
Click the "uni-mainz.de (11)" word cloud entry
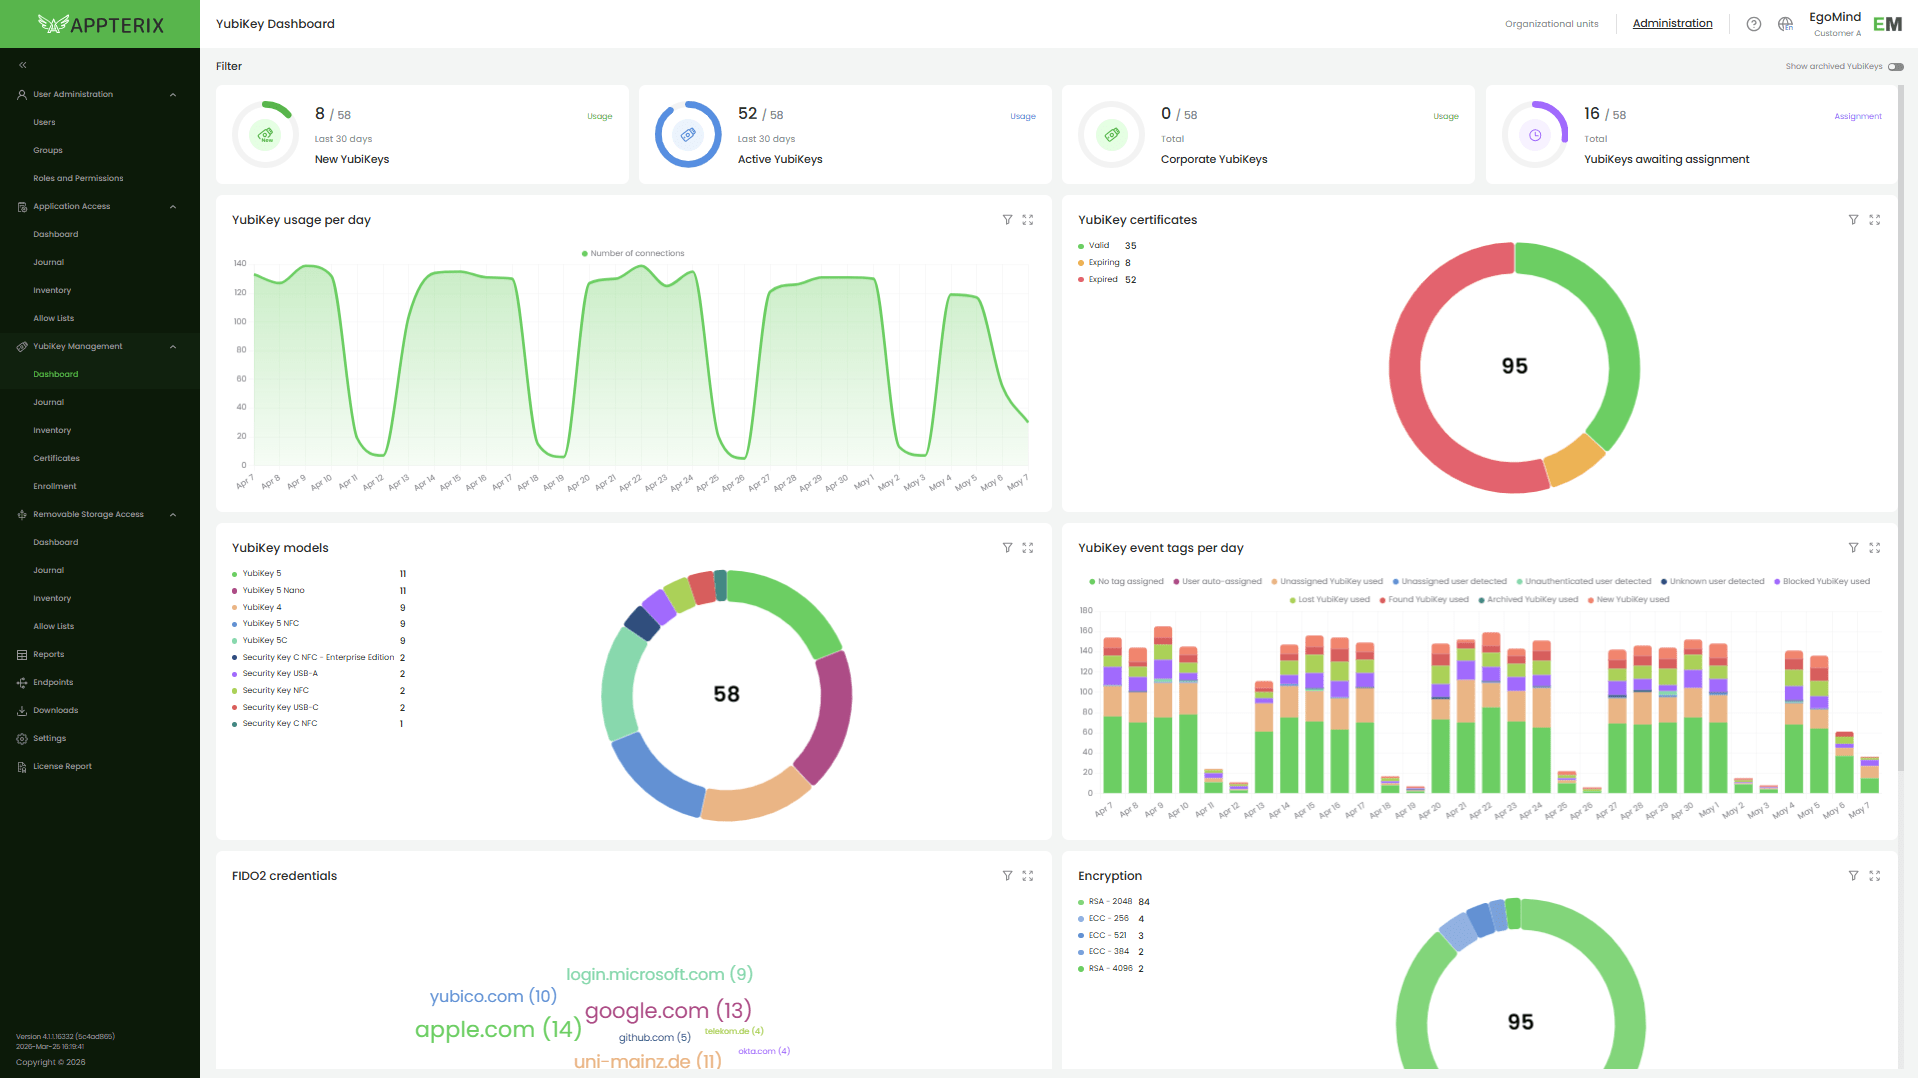click(x=648, y=1061)
